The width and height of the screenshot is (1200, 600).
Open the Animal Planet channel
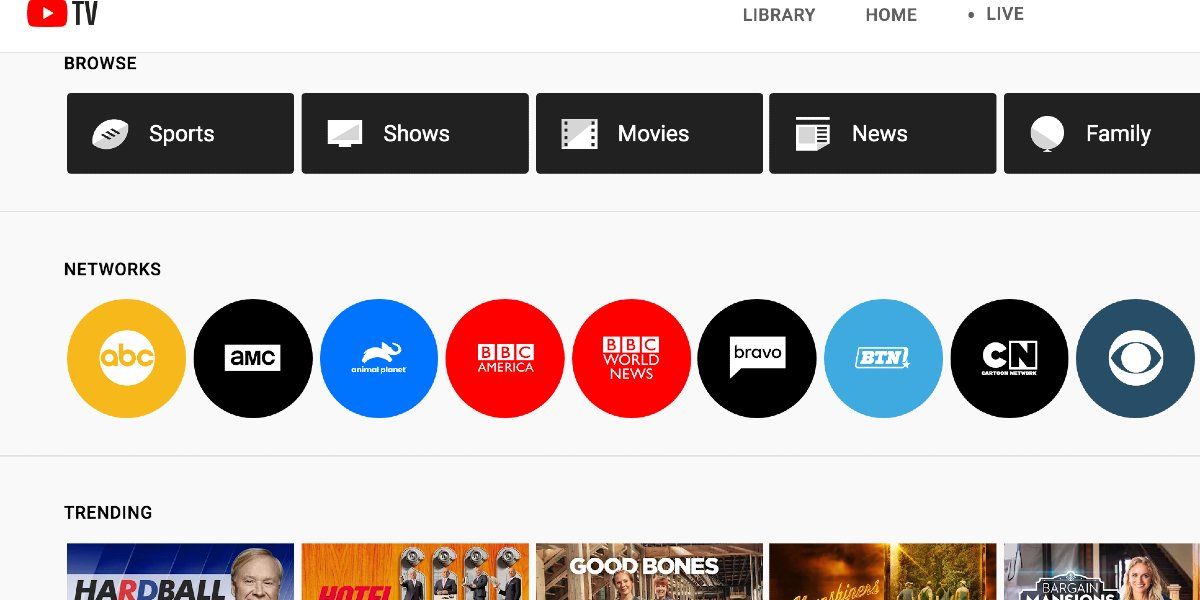(x=379, y=358)
